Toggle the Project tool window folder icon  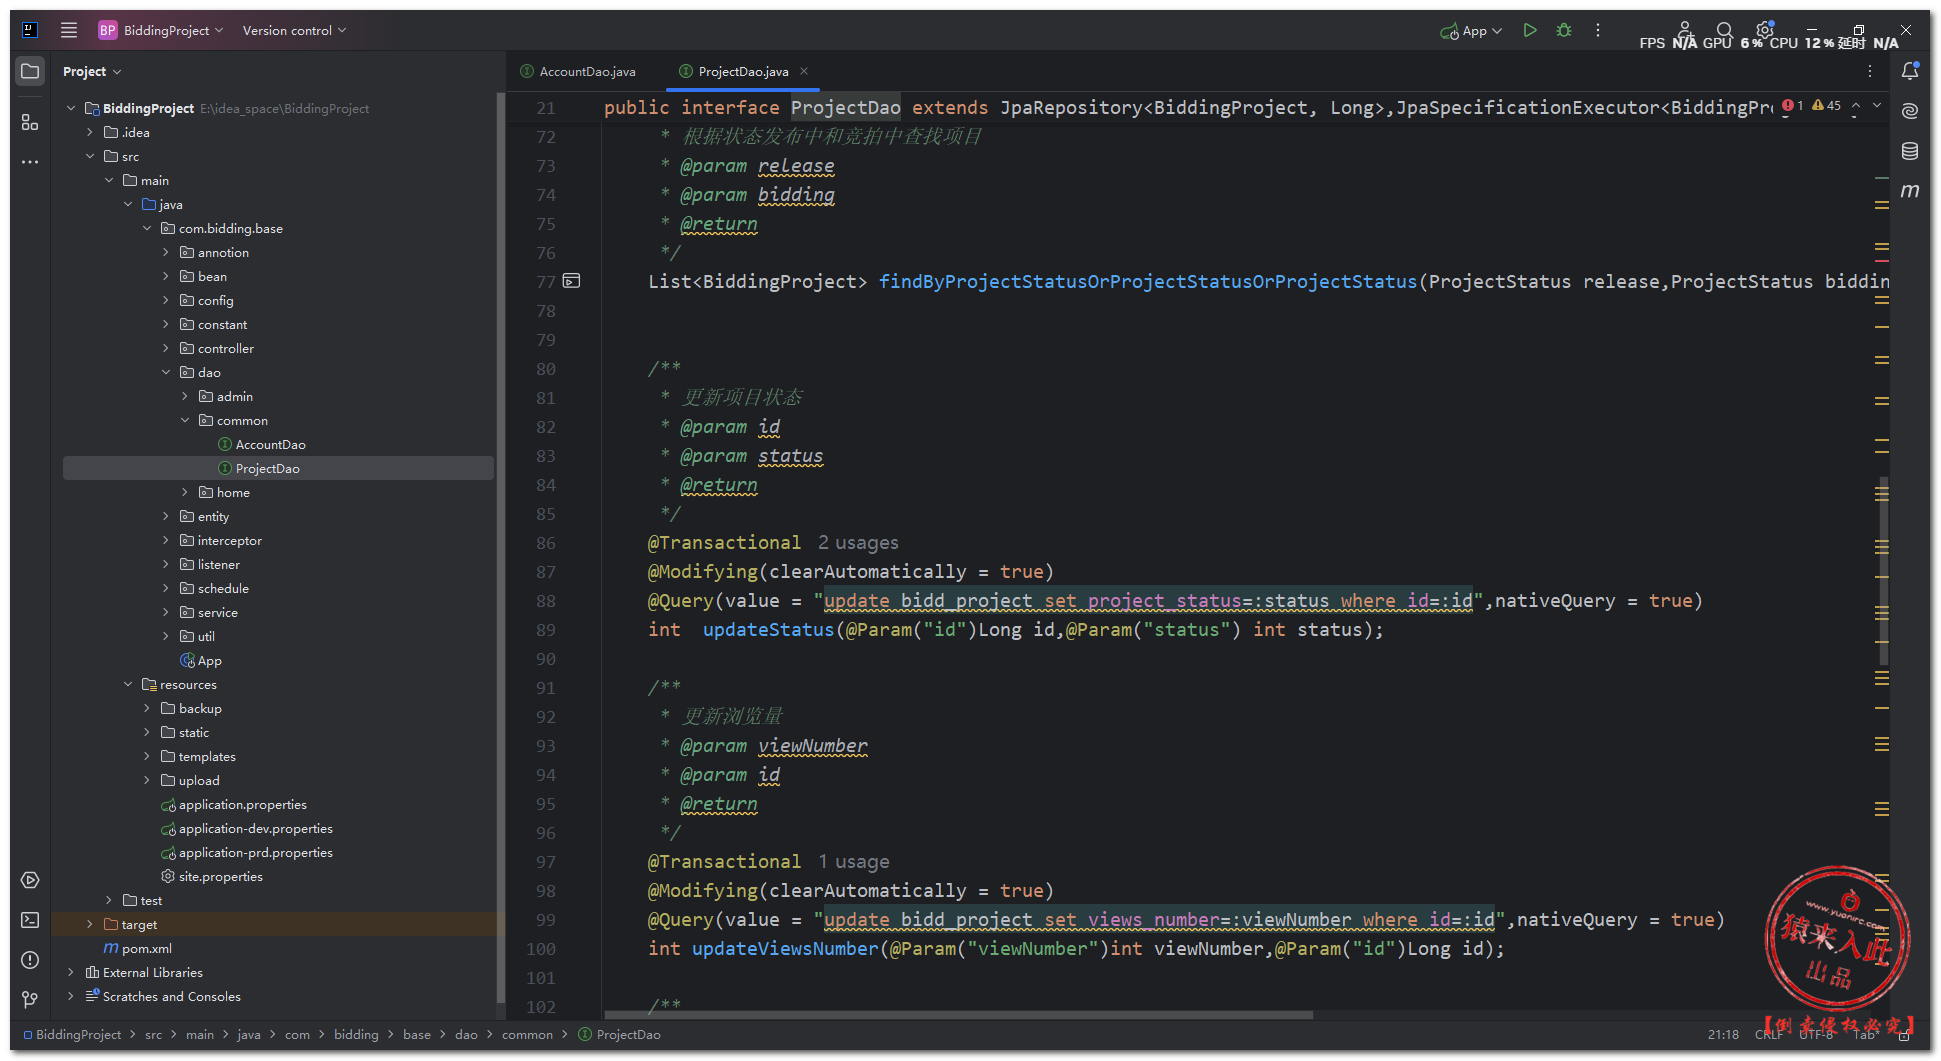tap(30, 71)
